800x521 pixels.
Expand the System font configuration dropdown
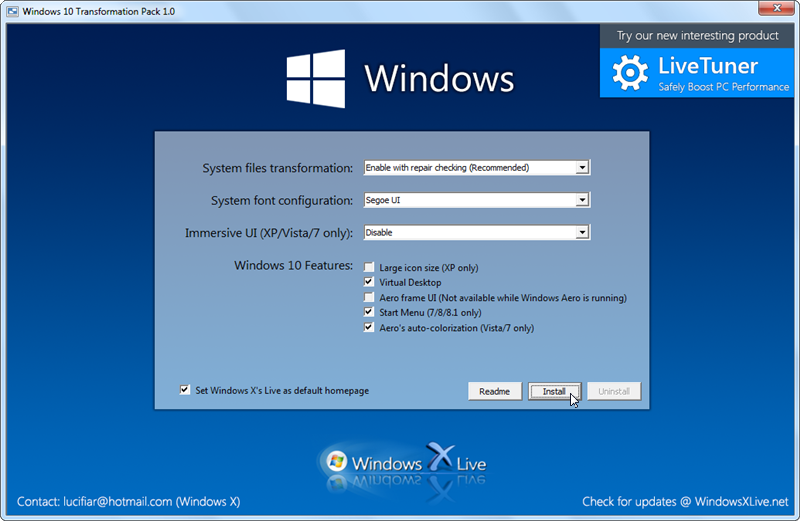click(x=582, y=200)
